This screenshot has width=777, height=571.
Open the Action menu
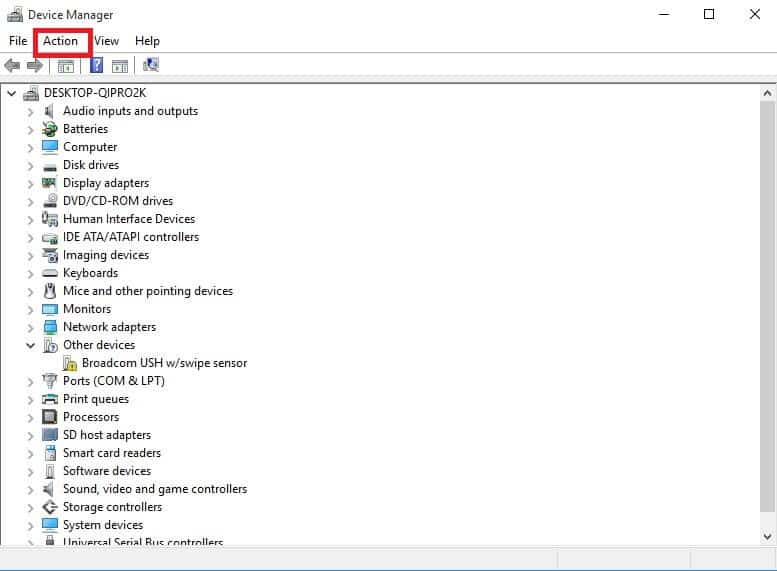(60, 41)
